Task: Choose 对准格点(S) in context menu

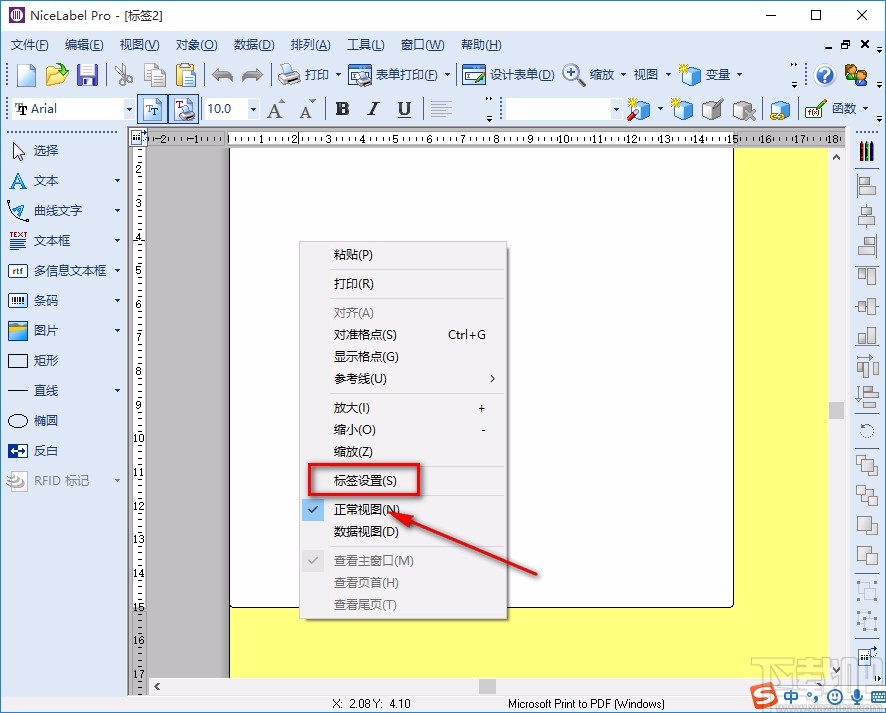Action: click(x=403, y=334)
